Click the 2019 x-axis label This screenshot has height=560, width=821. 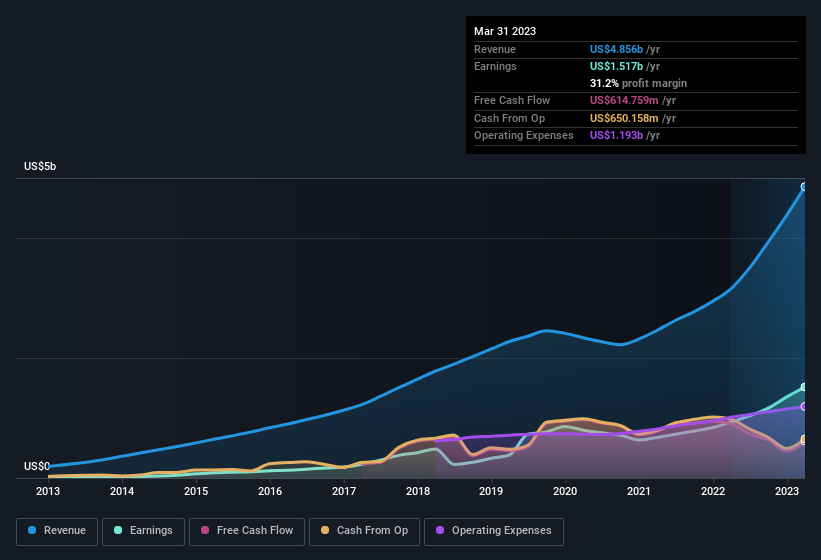(491, 491)
